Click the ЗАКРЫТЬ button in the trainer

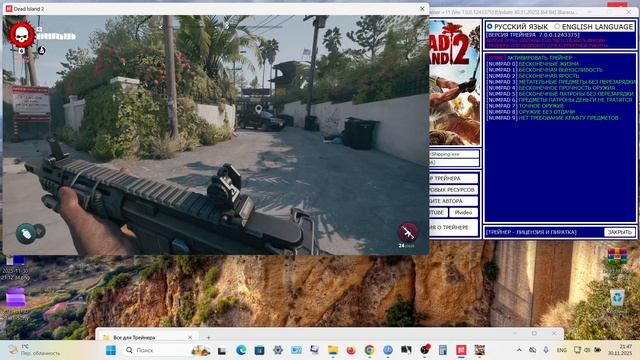point(619,232)
